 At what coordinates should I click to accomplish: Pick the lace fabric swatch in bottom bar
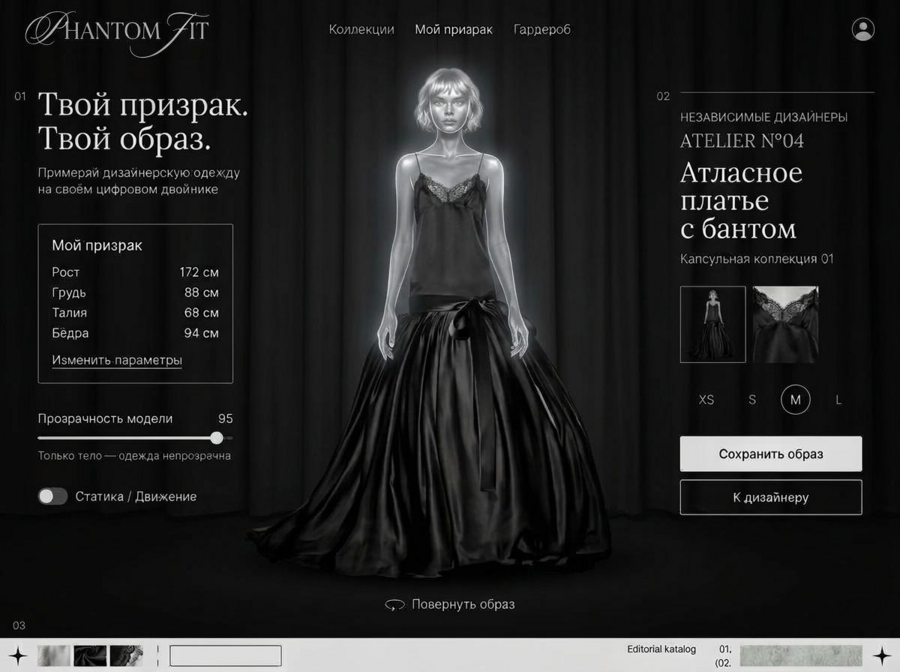126,655
